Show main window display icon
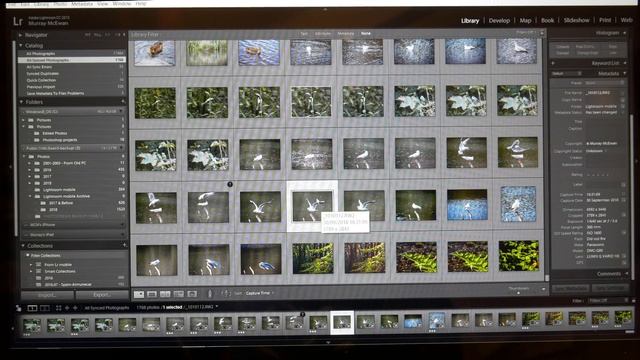 coord(32,308)
